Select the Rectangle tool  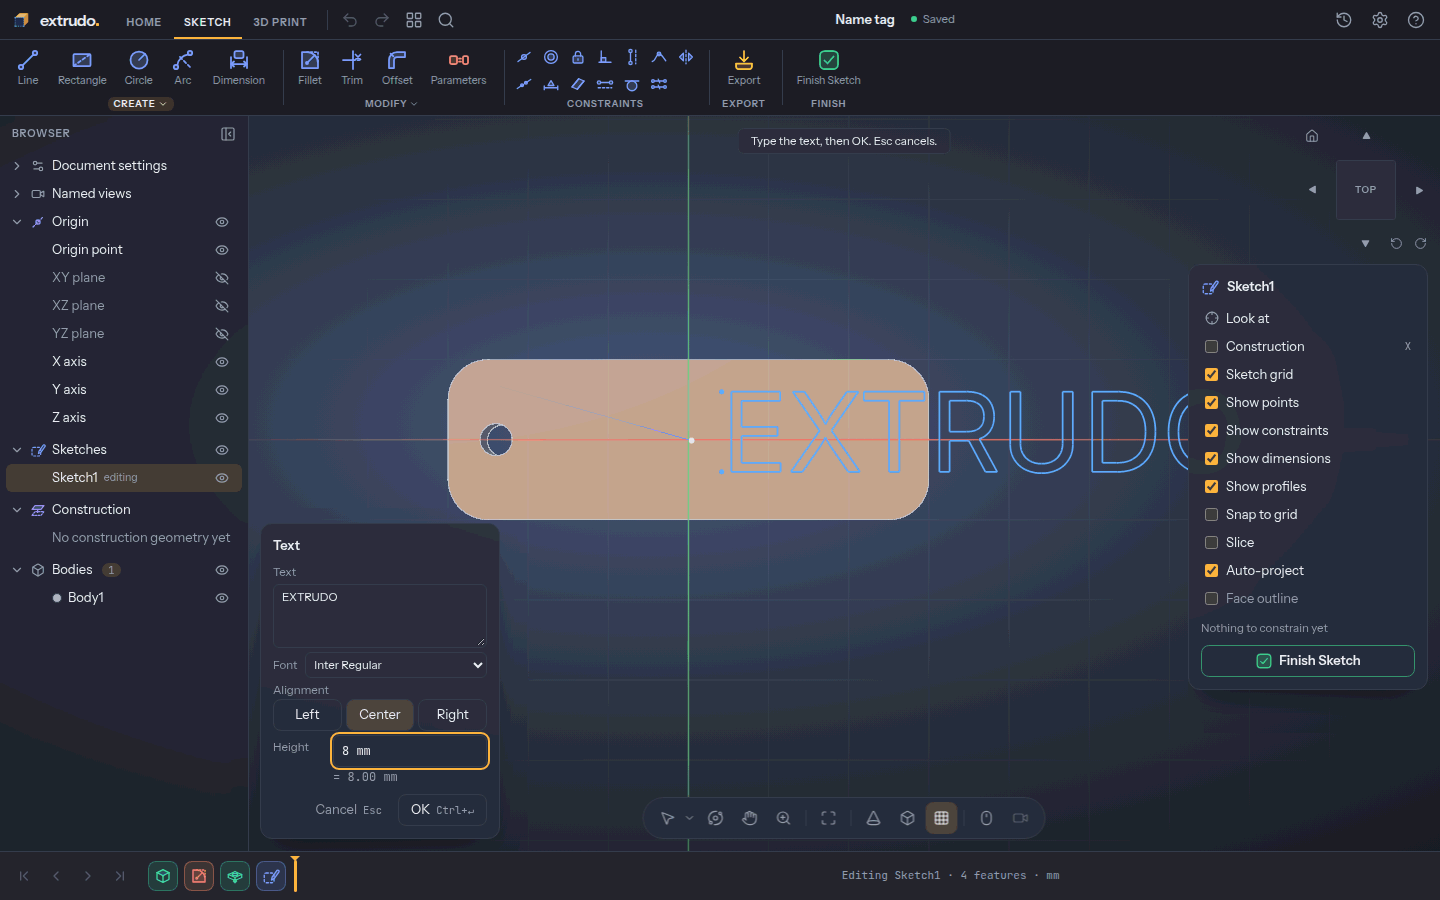pos(82,68)
